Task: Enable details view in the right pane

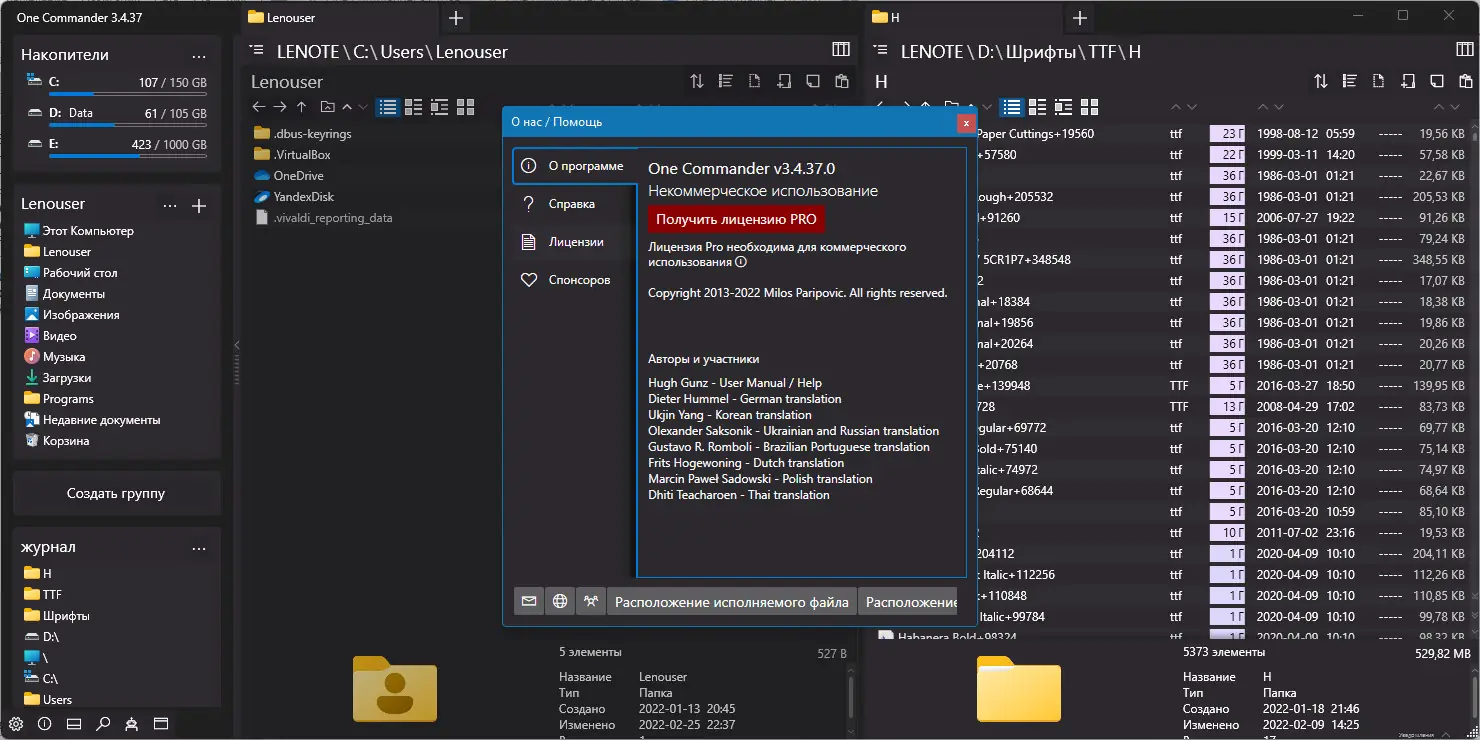Action: (1037, 106)
